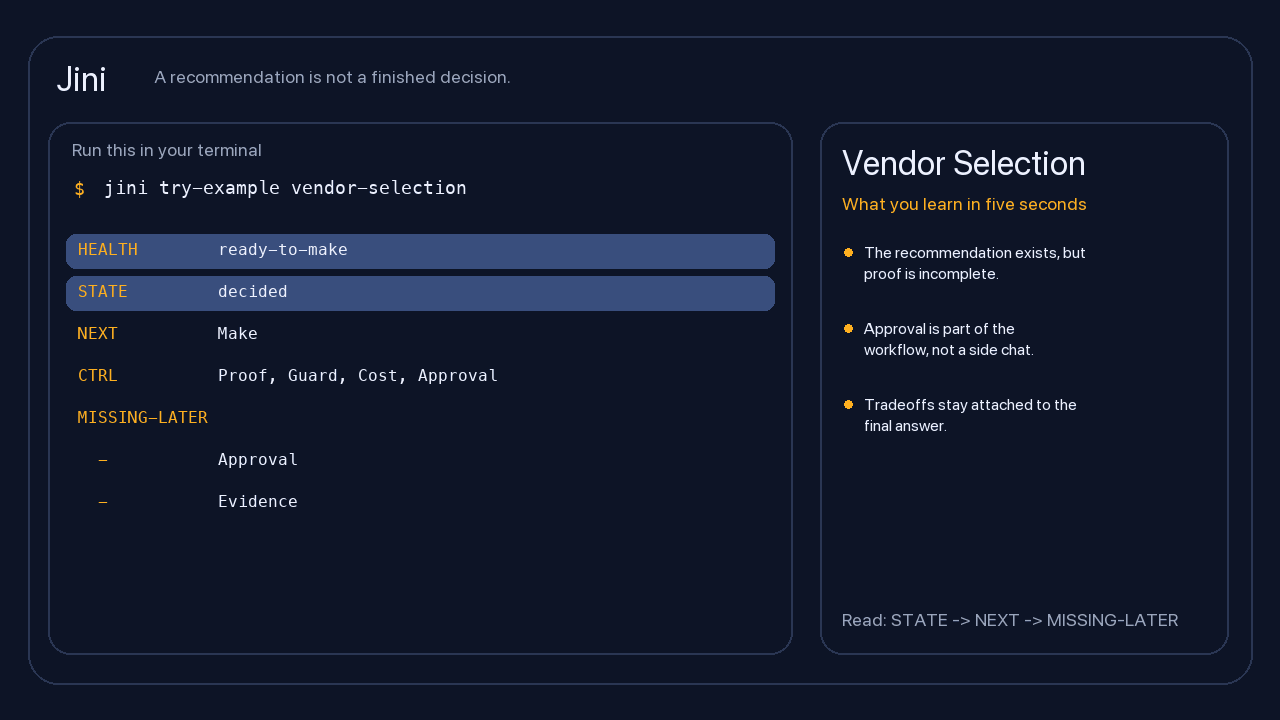The width and height of the screenshot is (1280, 720).
Task: Click 'Proof, Guard, Cost, Approval' control list
Action: 358,376
